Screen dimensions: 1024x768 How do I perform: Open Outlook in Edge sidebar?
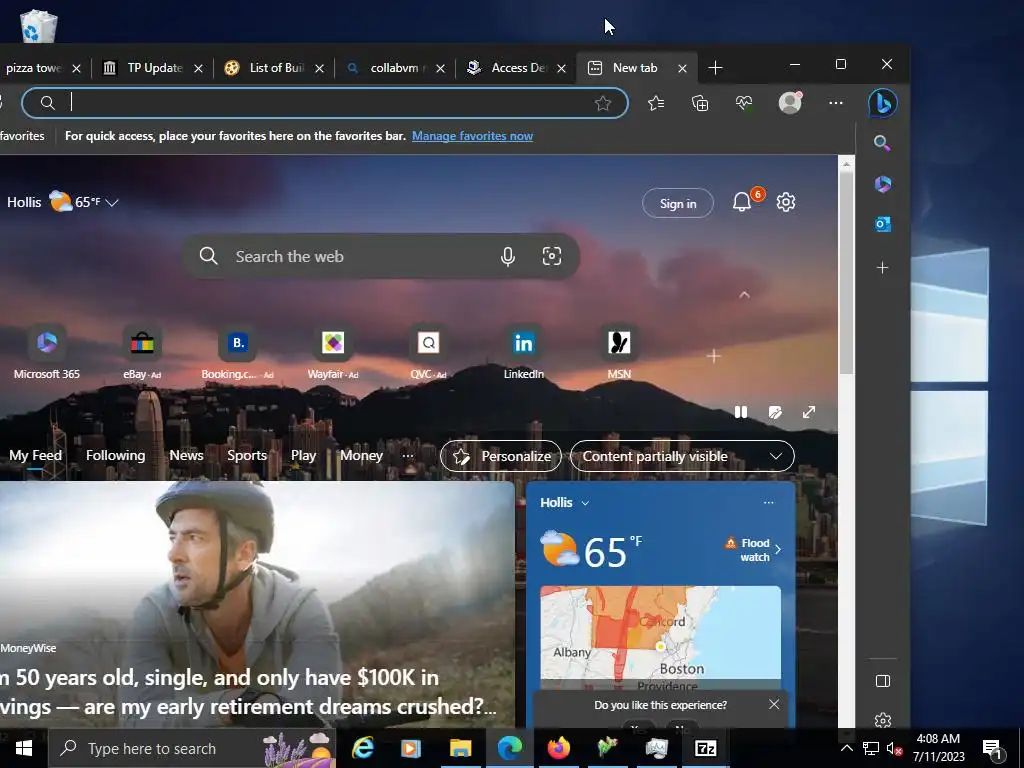point(882,224)
